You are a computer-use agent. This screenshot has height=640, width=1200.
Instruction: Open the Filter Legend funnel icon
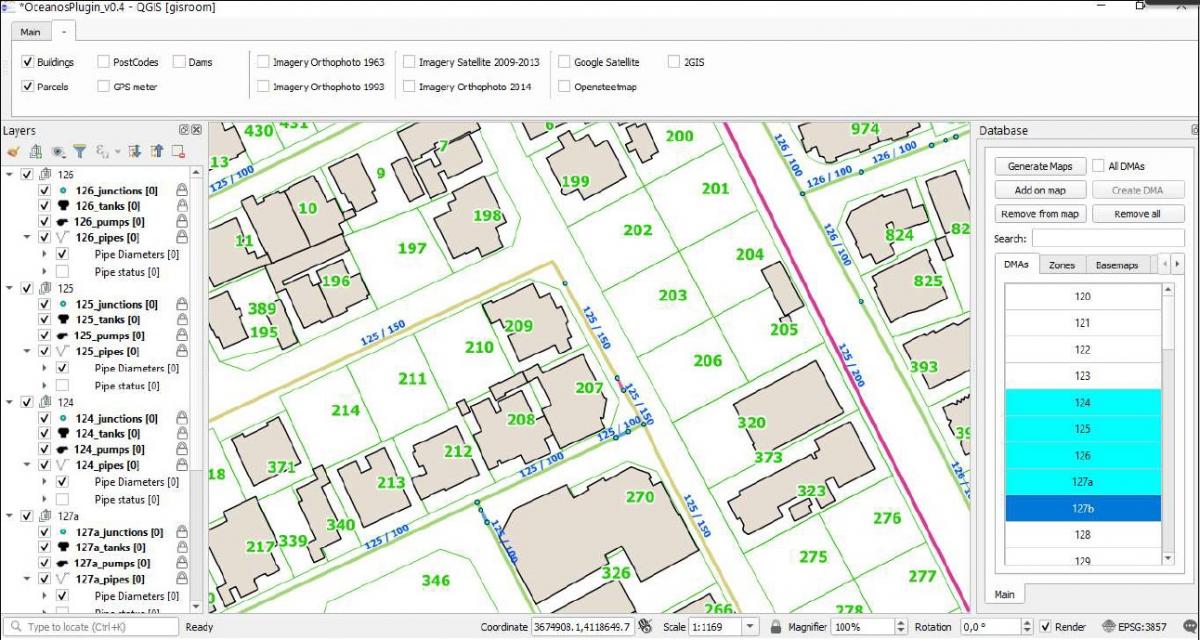coord(80,152)
